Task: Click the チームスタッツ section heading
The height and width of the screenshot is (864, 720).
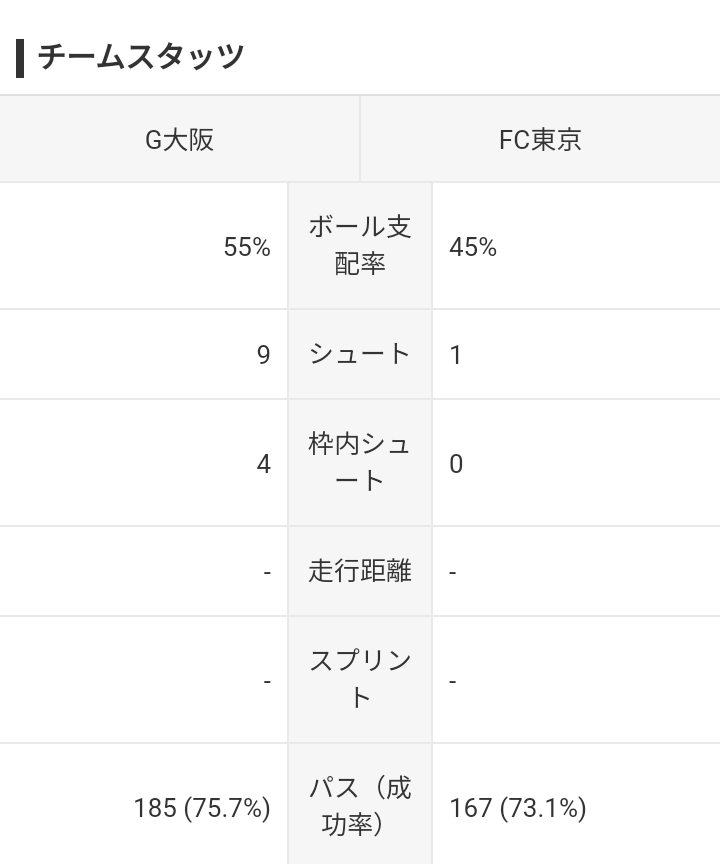Action: point(140,57)
